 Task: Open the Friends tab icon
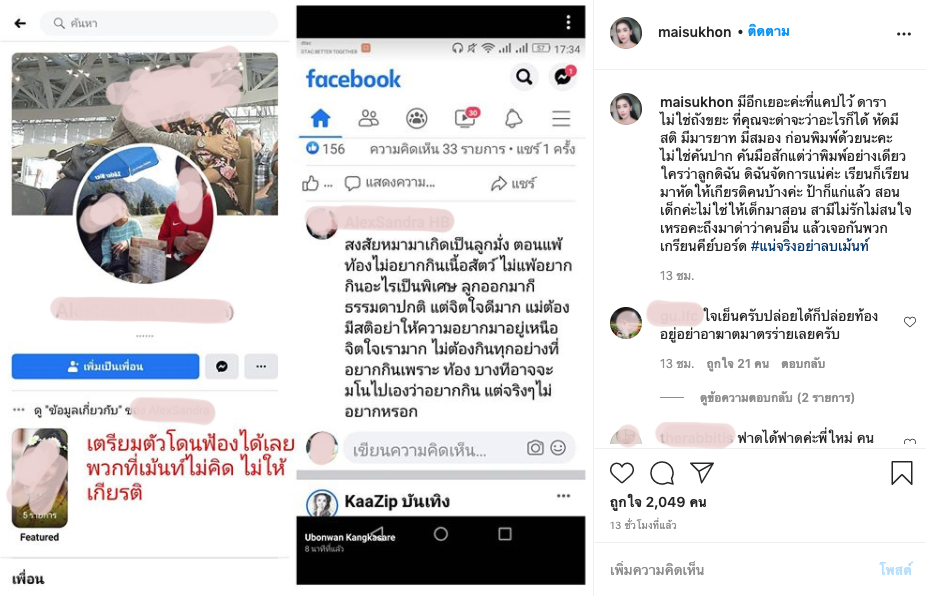click(x=369, y=119)
